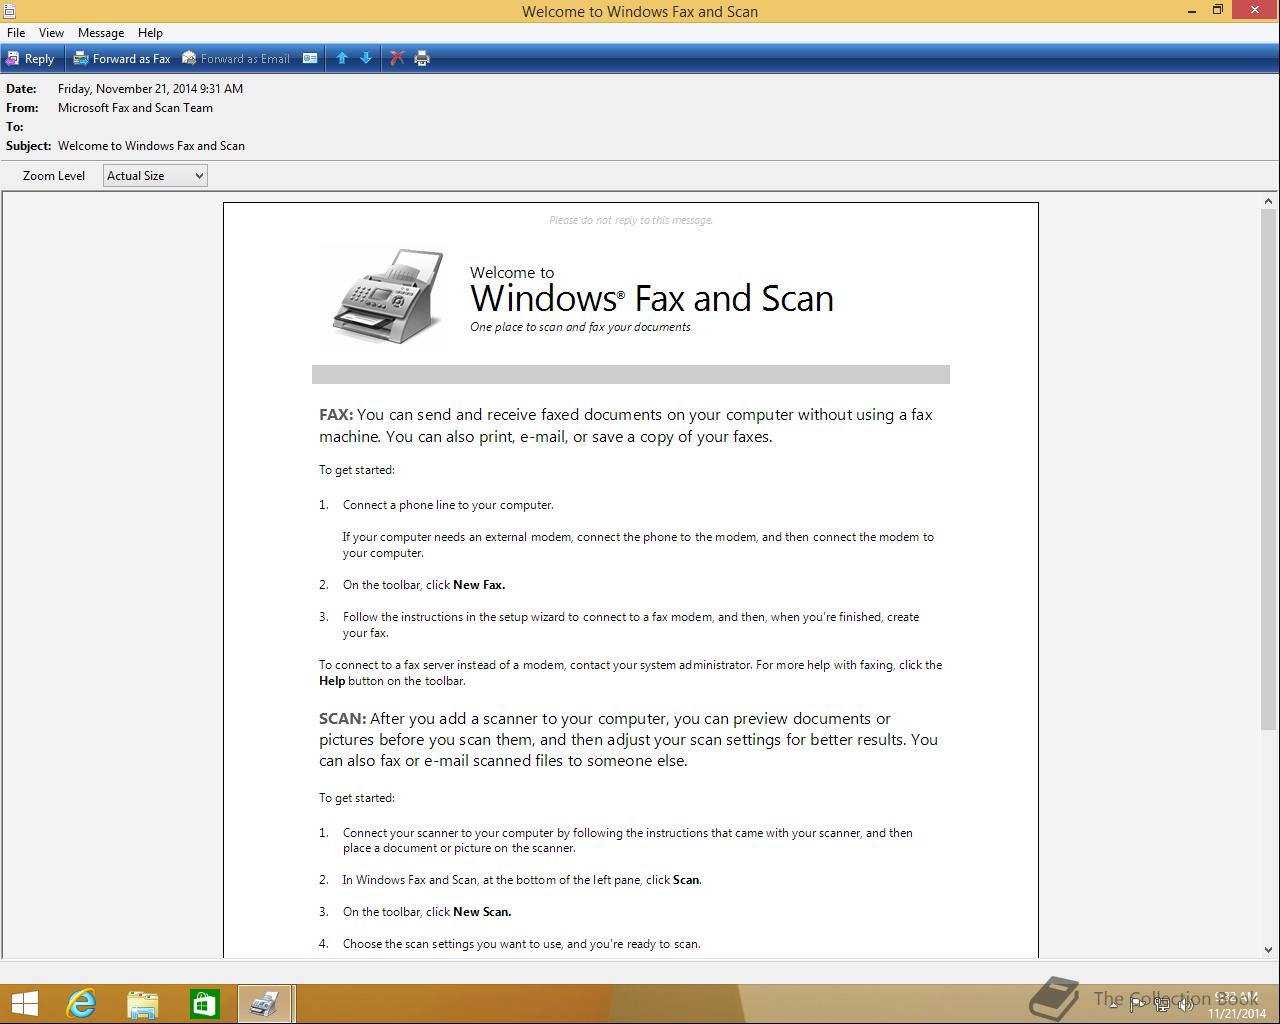Click the scrollbar up arrow
The image size is (1280, 1024).
tap(1269, 201)
